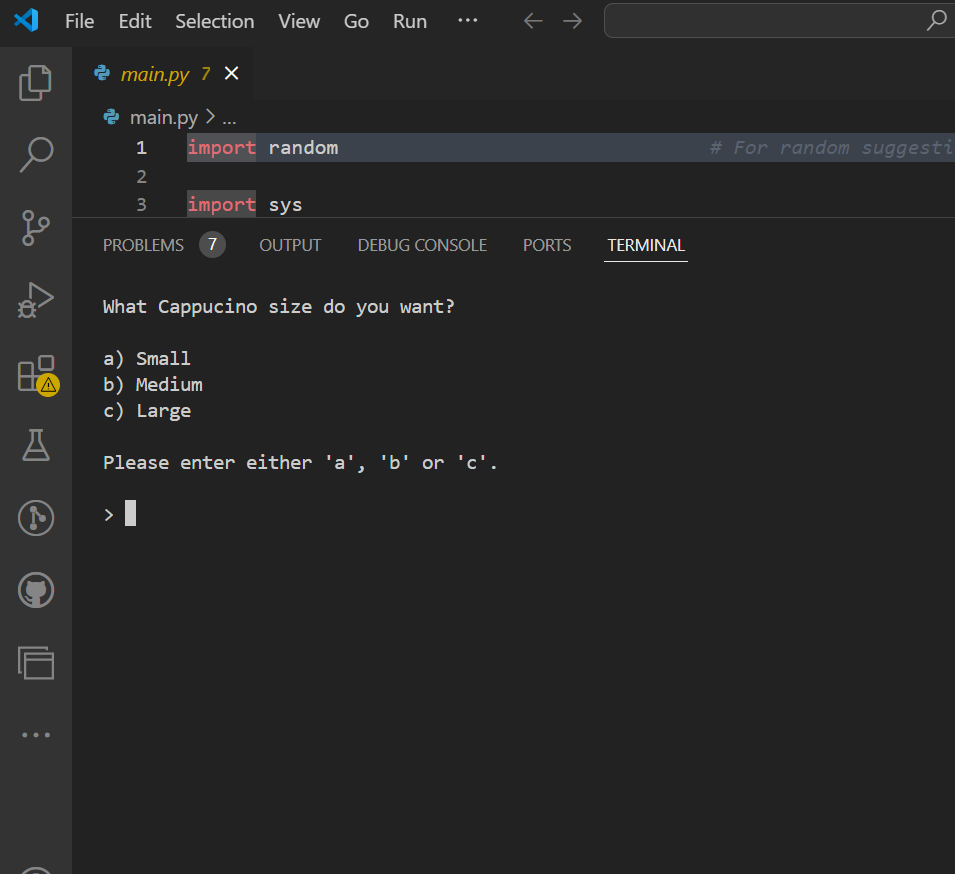955x874 pixels.
Task: Open Run and Debug view
Action: tap(35, 300)
